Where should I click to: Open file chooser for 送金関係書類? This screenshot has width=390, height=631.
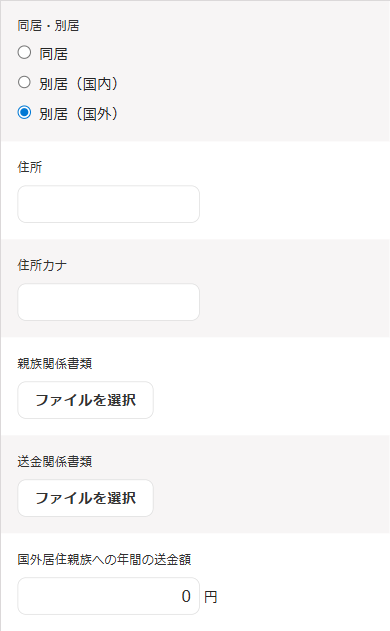85,498
